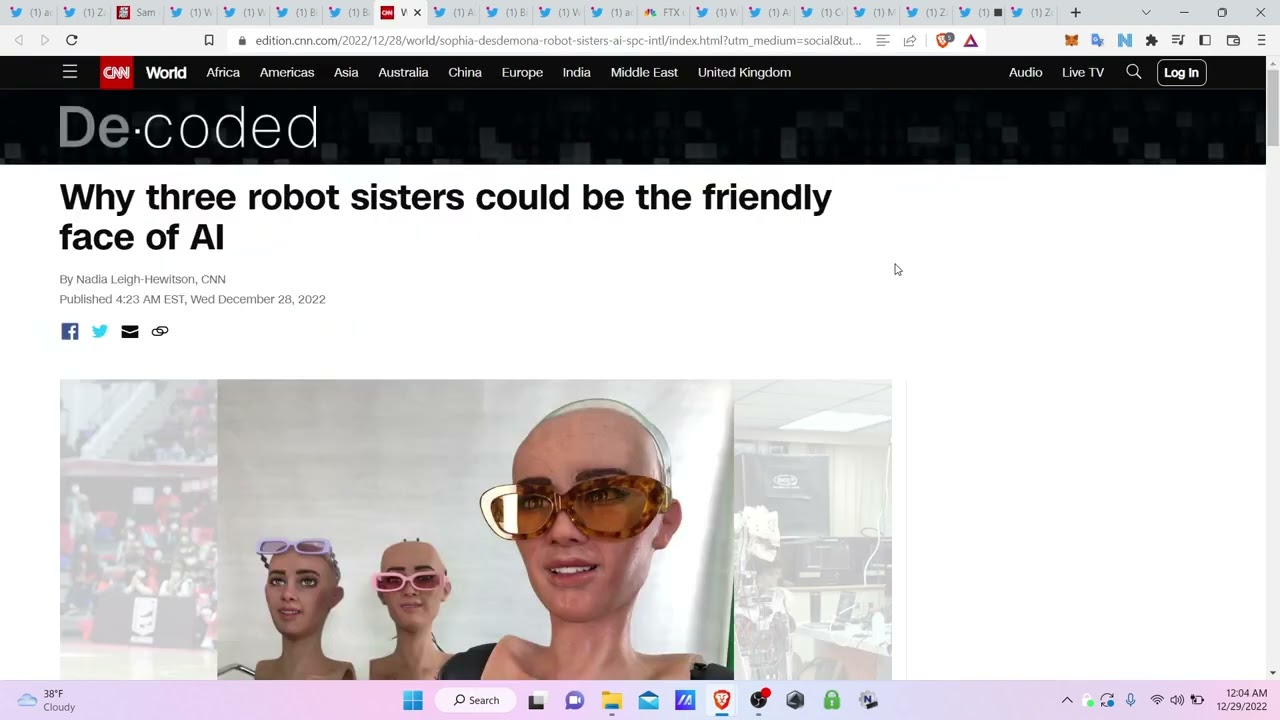Click the article headline text
Image resolution: width=1280 pixels, height=720 pixels.
click(445, 216)
